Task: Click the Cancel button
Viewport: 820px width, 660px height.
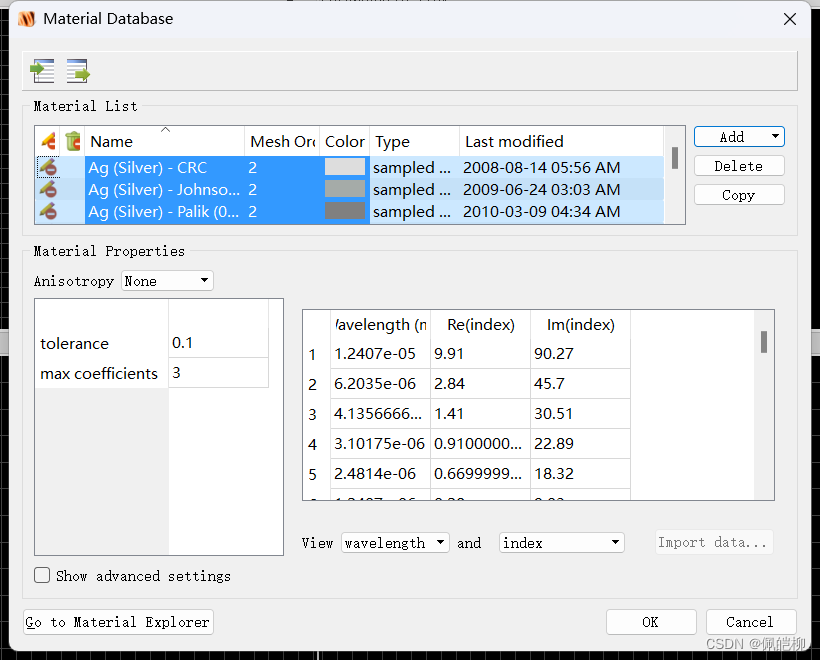Action: pyautogui.click(x=751, y=622)
